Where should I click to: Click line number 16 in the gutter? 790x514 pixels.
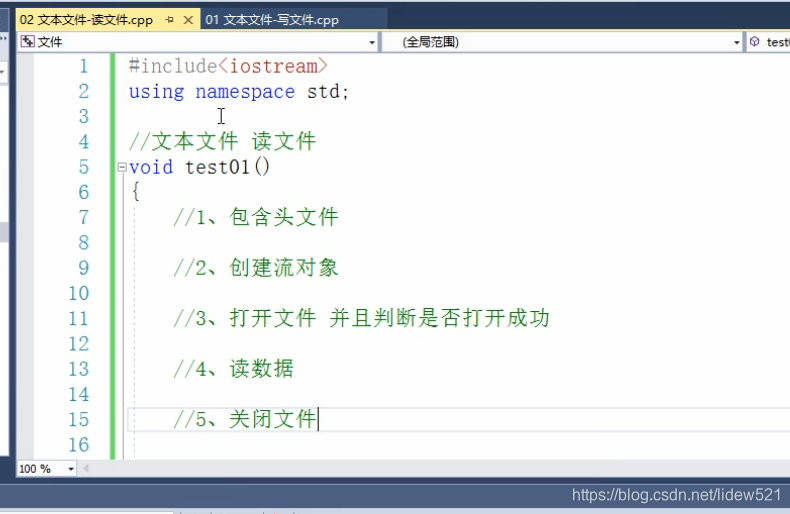[x=79, y=444]
